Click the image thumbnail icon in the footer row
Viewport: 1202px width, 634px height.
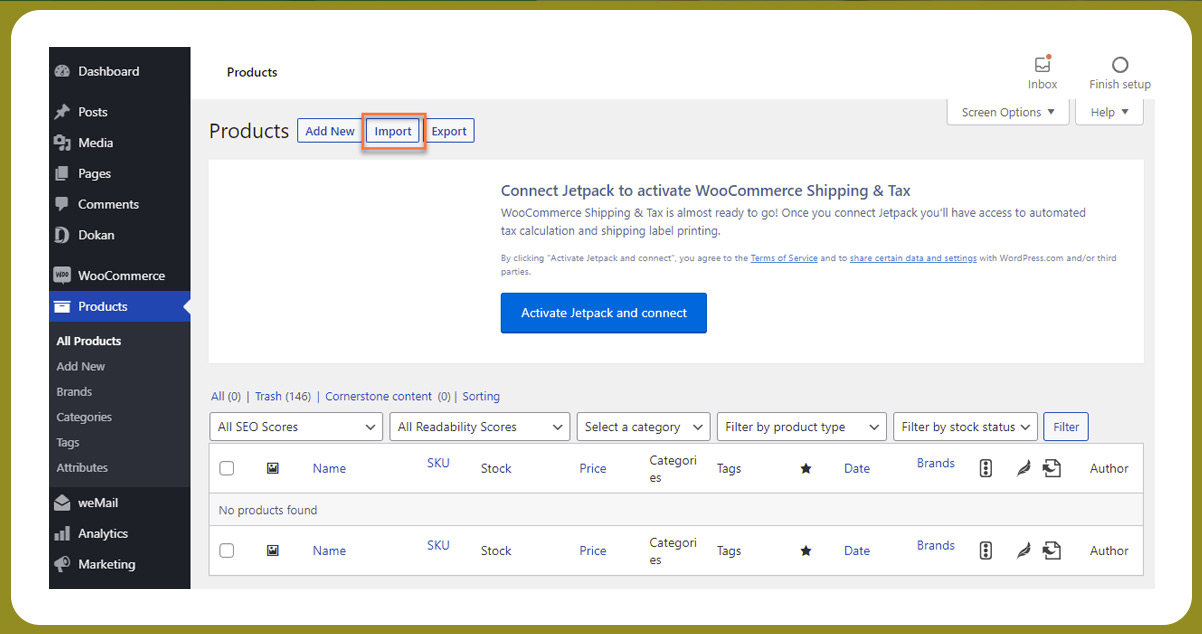coord(273,550)
